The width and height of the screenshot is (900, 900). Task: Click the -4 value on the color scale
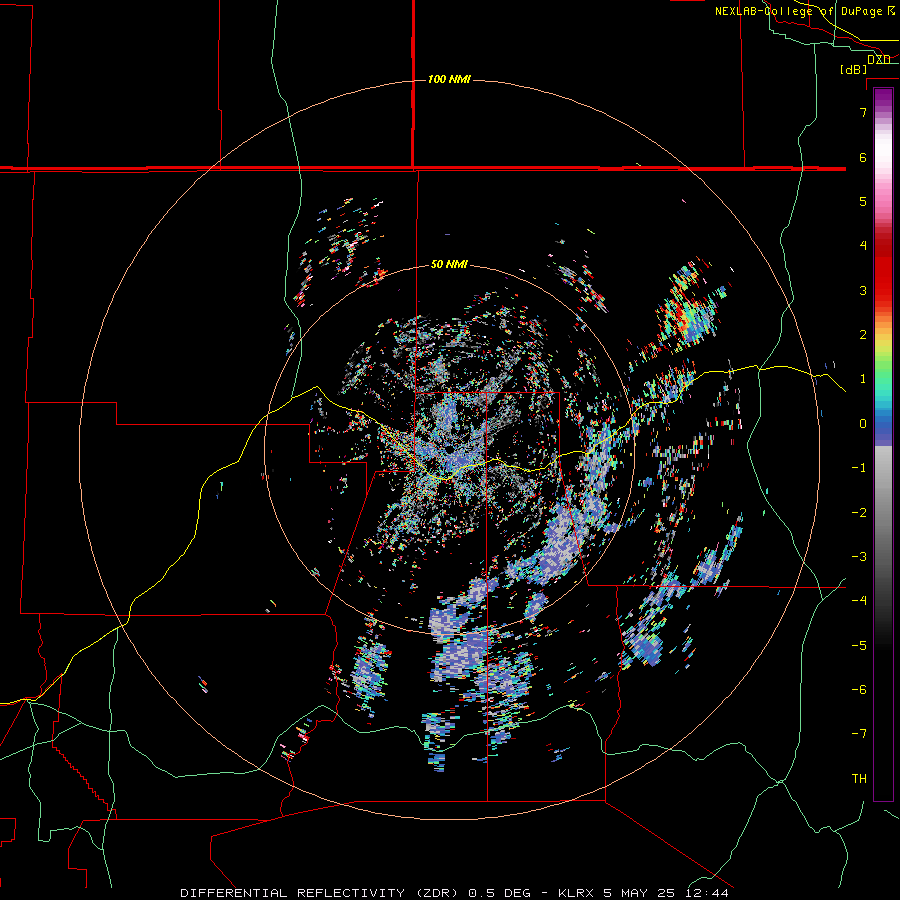(x=859, y=601)
